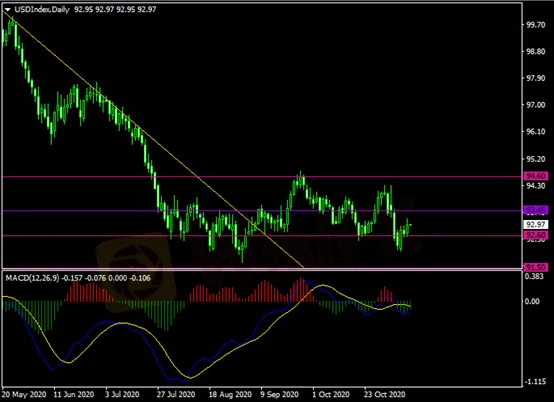Select the purple 93.45 price level label
Screen dimensions: 554x402
point(535,211)
